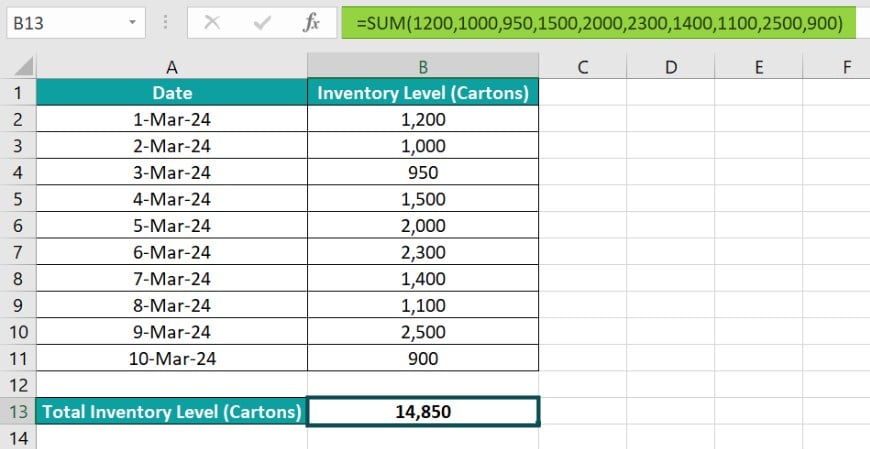The height and width of the screenshot is (449, 870).
Task: Click the value 1,200 cell
Action: point(423,119)
